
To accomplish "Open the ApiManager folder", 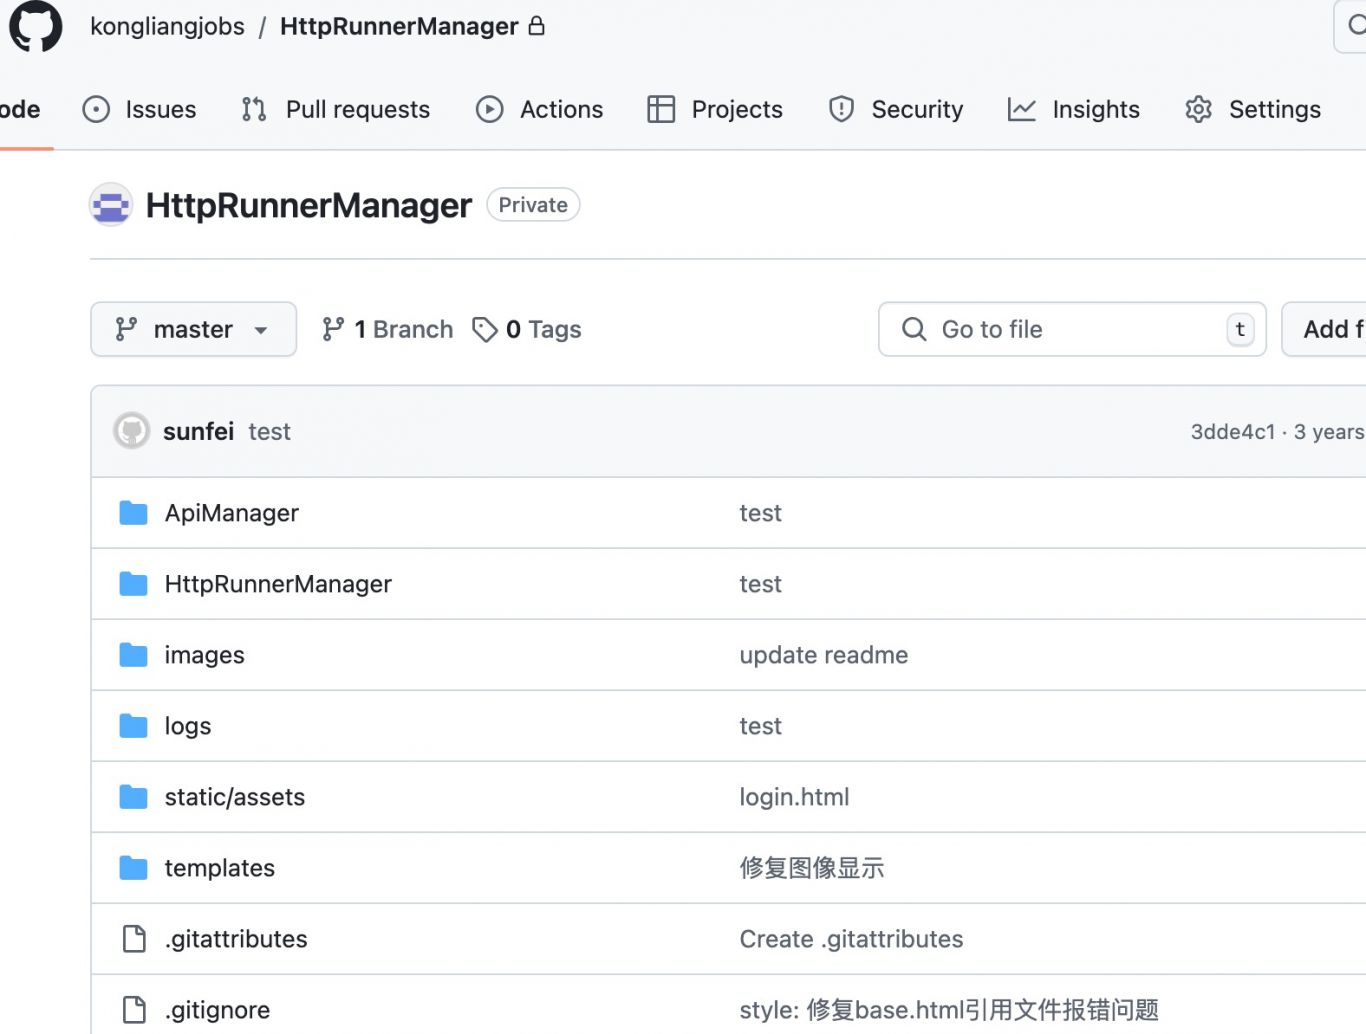I will click(x=232, y=513).
